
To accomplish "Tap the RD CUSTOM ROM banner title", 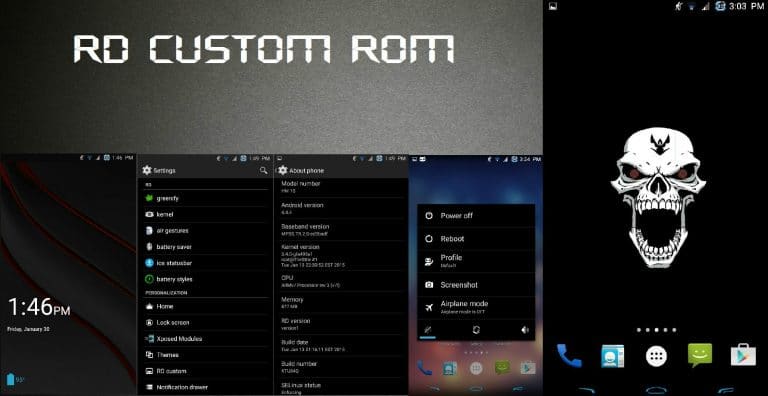I will [x=264, y=49].
